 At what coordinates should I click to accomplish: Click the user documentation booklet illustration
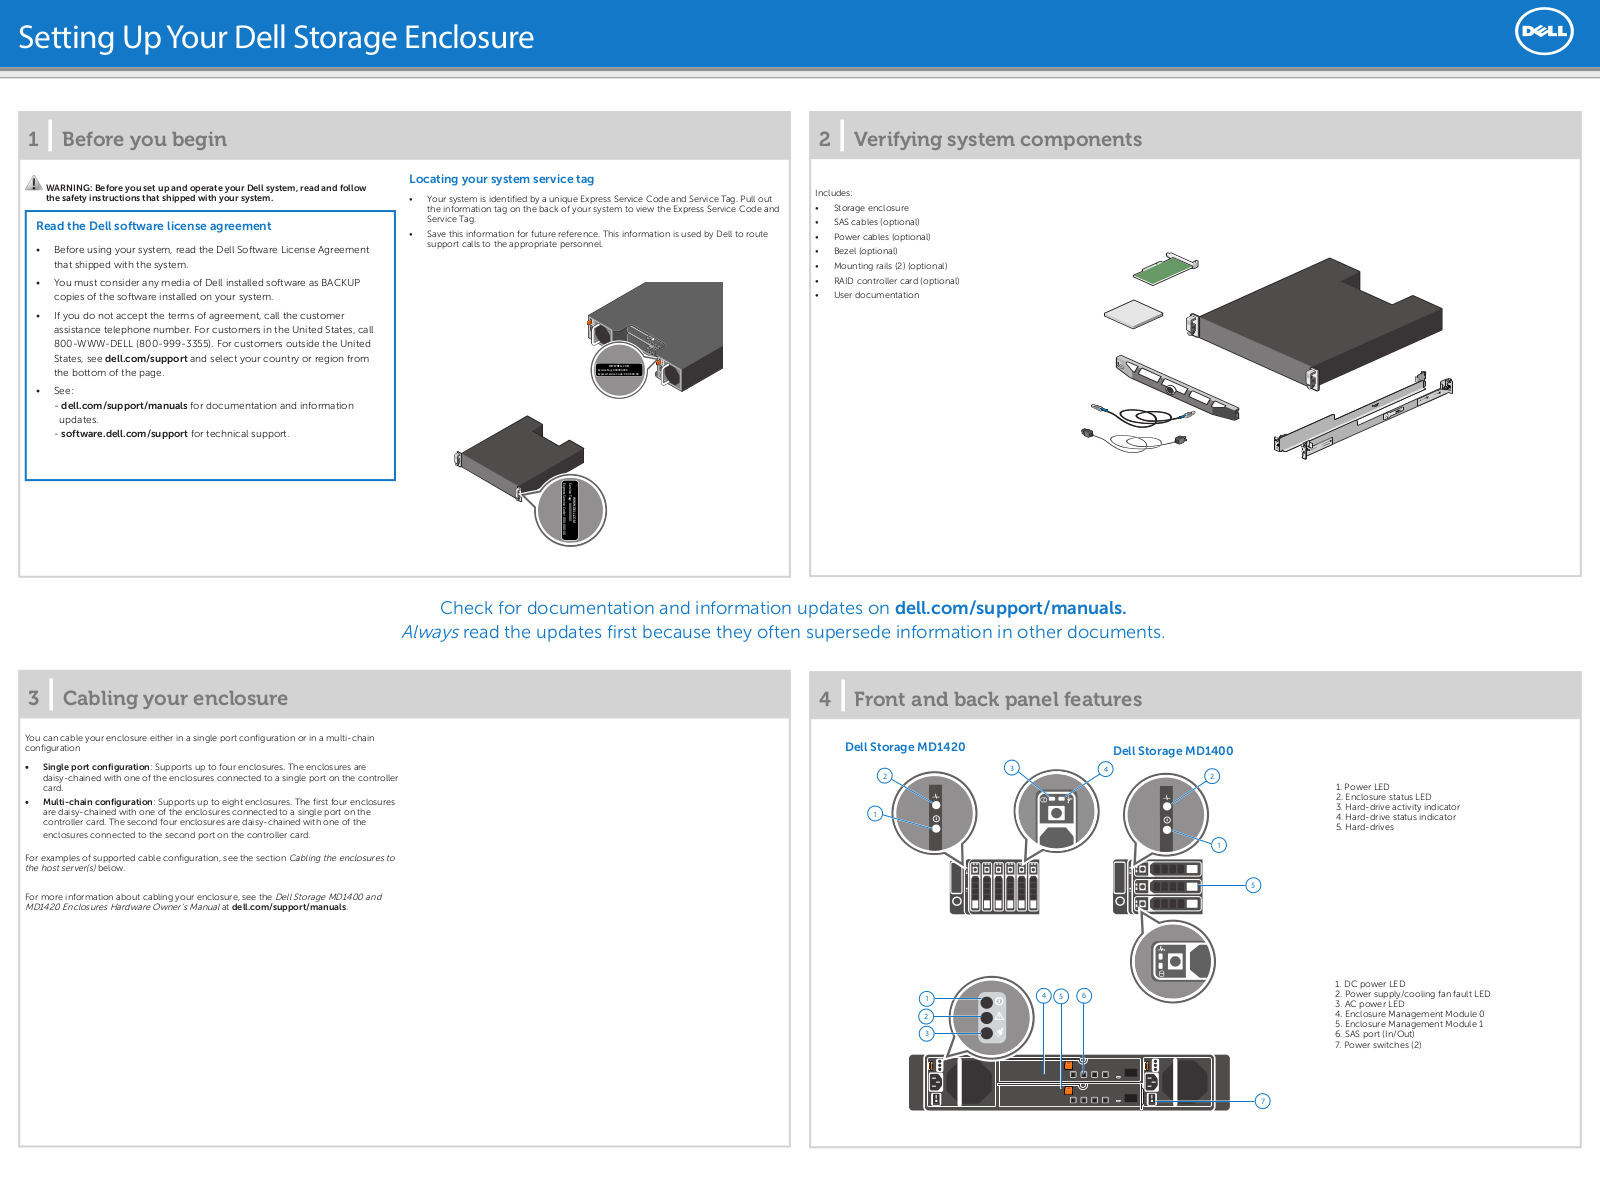click(x=1134, y=314)
